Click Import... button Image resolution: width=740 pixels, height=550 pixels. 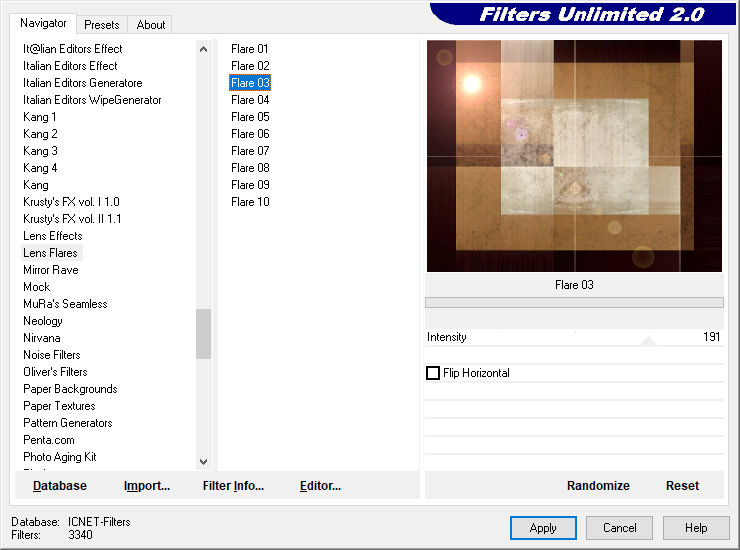[x=147, y=486]
